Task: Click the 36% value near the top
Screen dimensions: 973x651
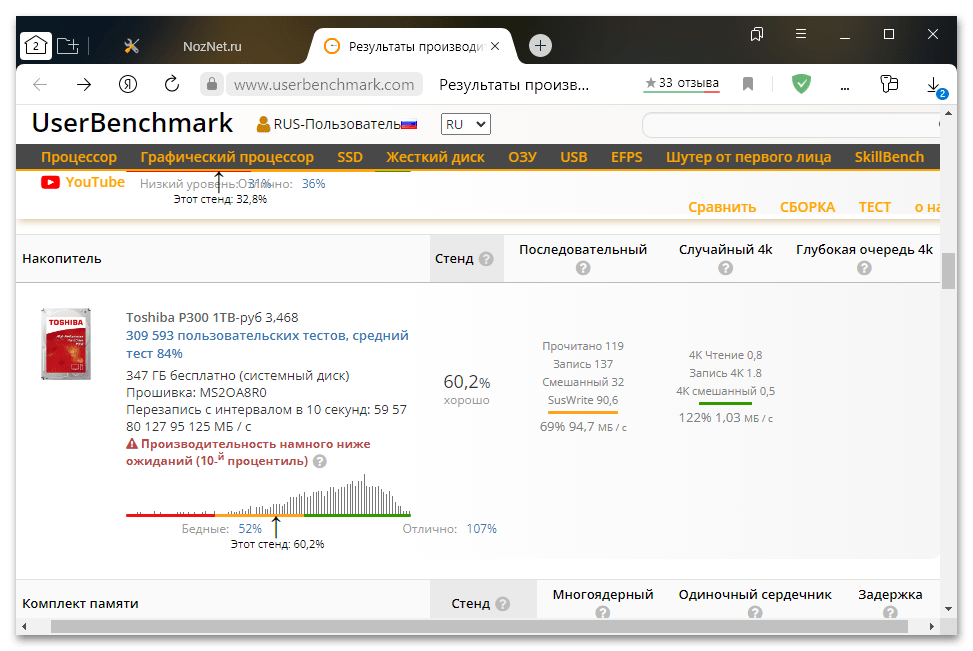Action: point(313,184)
